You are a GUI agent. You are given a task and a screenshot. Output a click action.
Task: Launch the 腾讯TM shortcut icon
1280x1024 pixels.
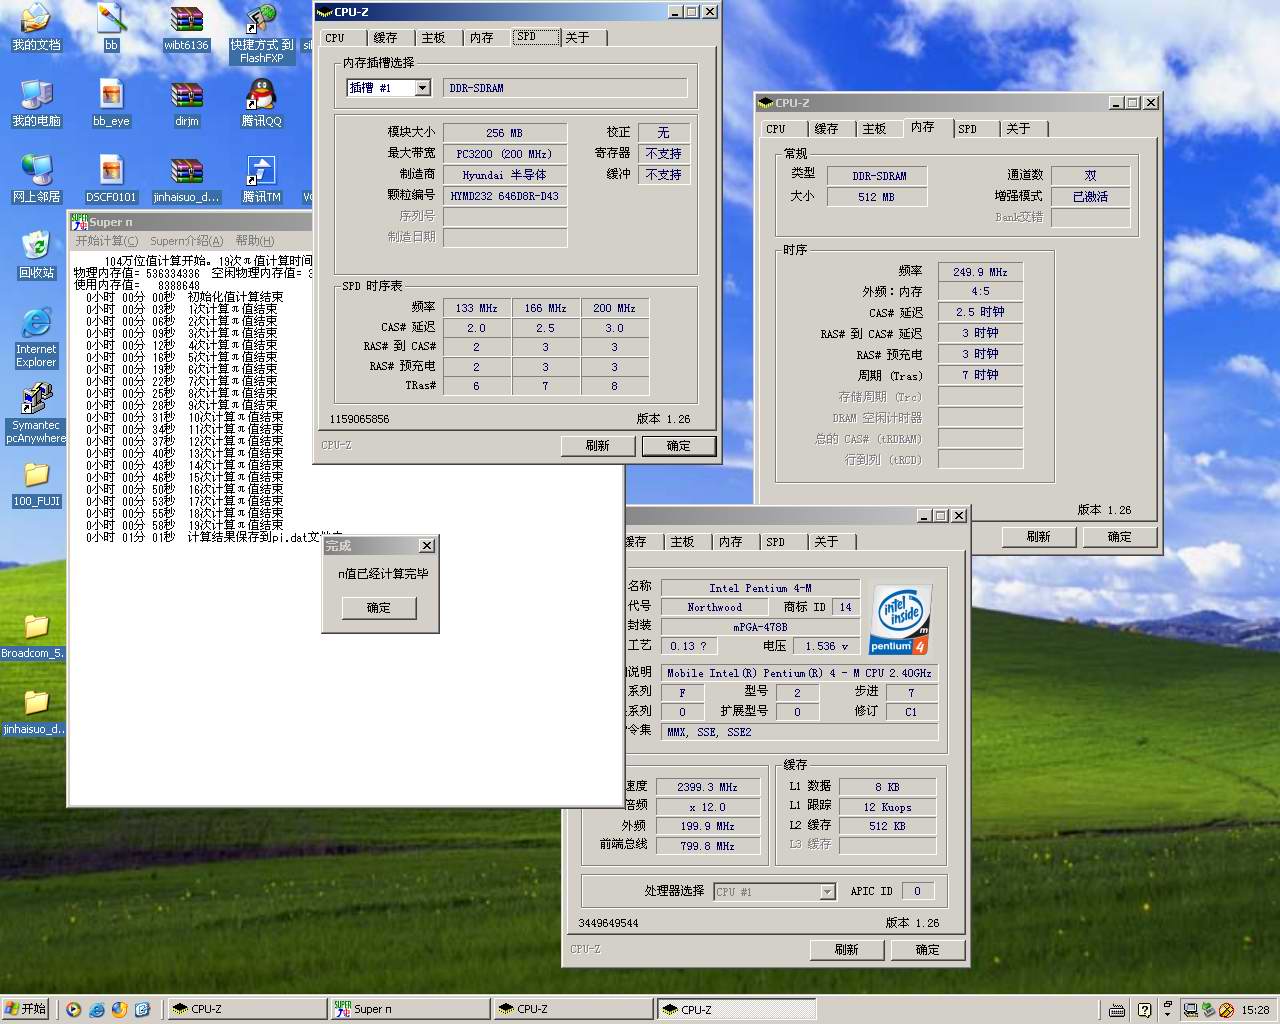[262, 179]
